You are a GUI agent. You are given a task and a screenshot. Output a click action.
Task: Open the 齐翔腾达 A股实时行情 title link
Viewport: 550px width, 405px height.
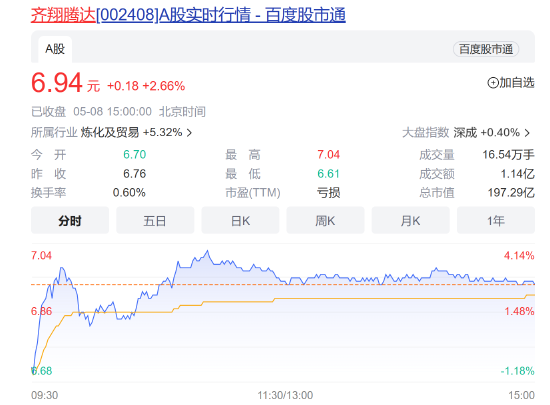(188, 15)
